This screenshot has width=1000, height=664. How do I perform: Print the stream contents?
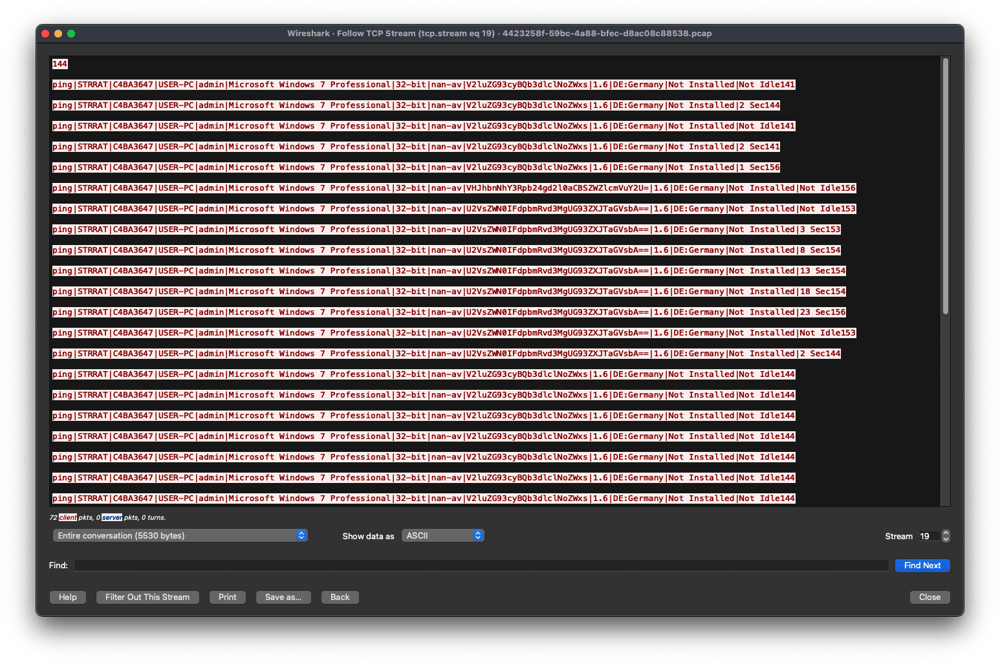tap(227, 597)
